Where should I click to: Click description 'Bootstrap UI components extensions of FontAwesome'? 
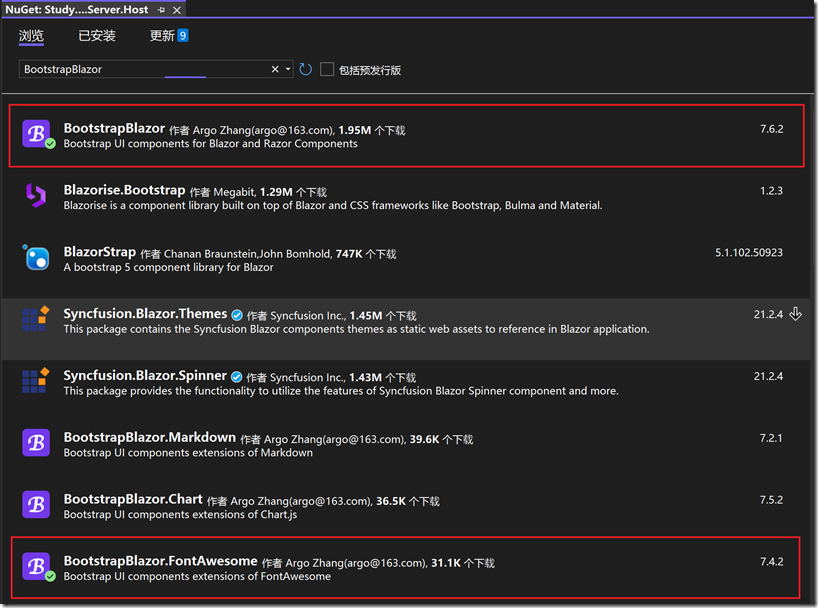click(x=197, y=576)
